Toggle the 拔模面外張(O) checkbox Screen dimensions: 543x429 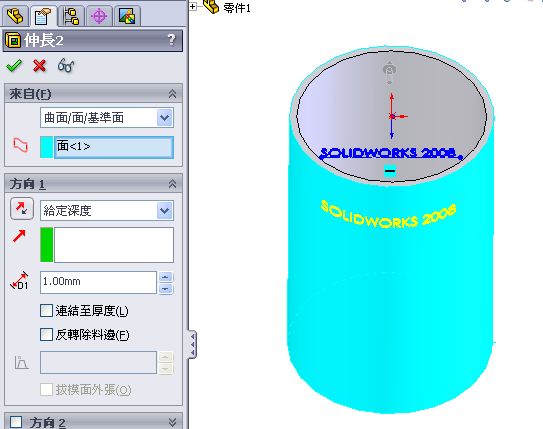46,390
